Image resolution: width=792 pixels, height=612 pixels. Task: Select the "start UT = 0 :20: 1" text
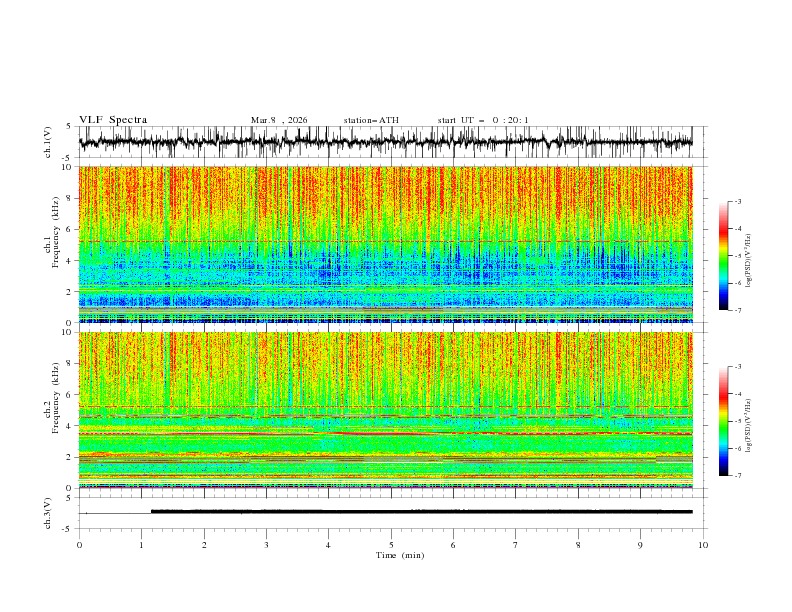click(x=483, y=120)
